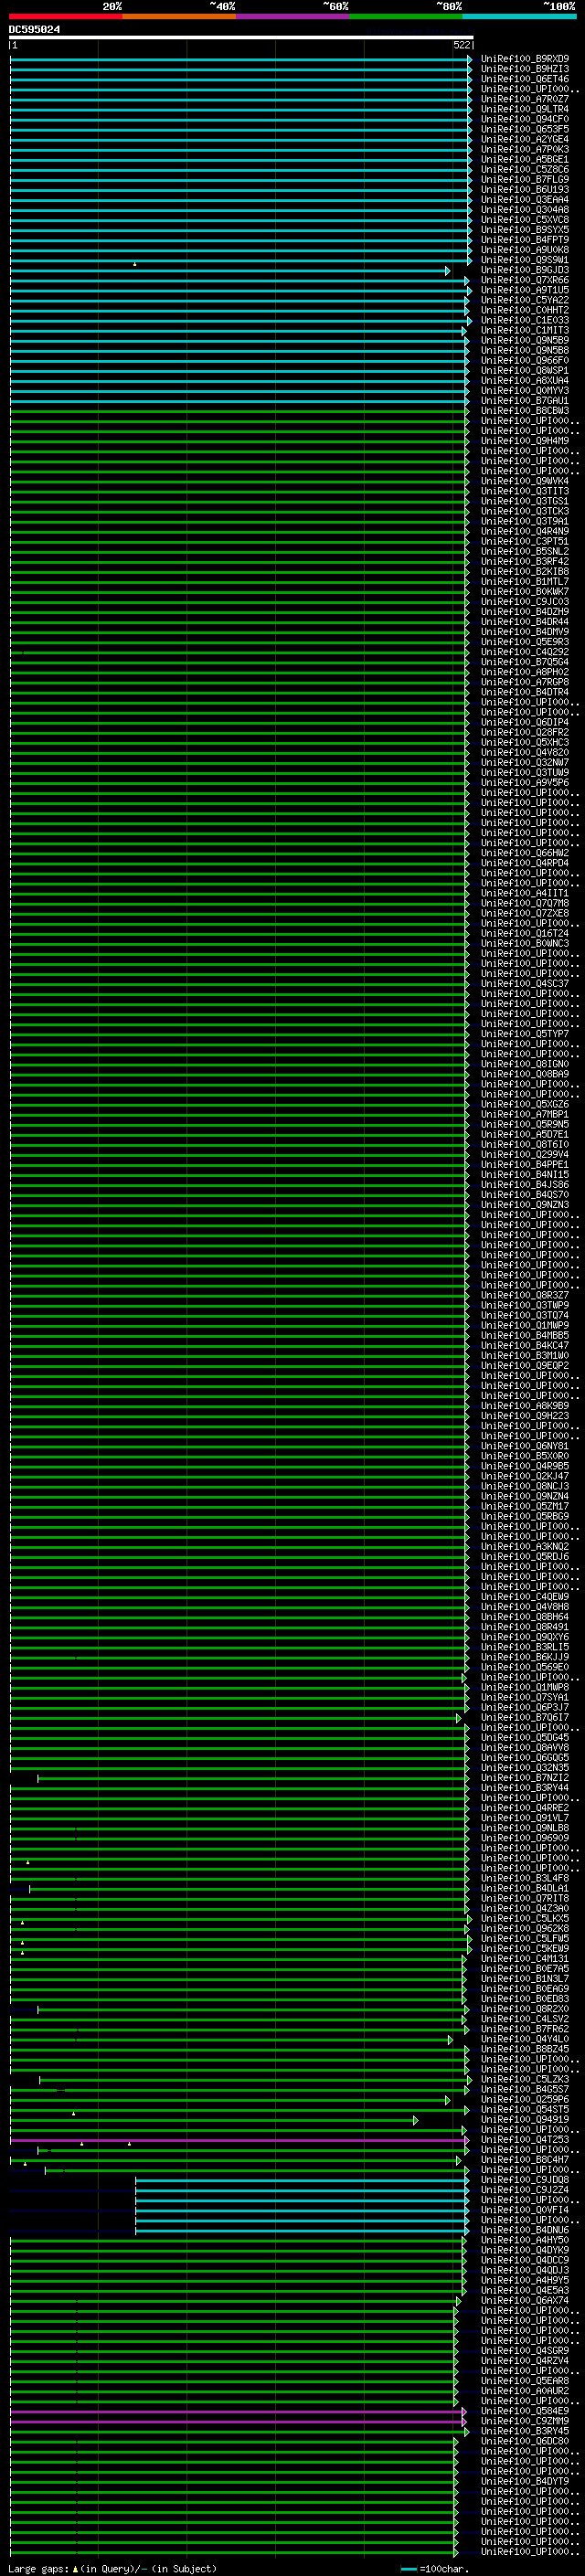
Task: Select hit label UniRef100_Q4DCC9
Action: [525, 2260]
